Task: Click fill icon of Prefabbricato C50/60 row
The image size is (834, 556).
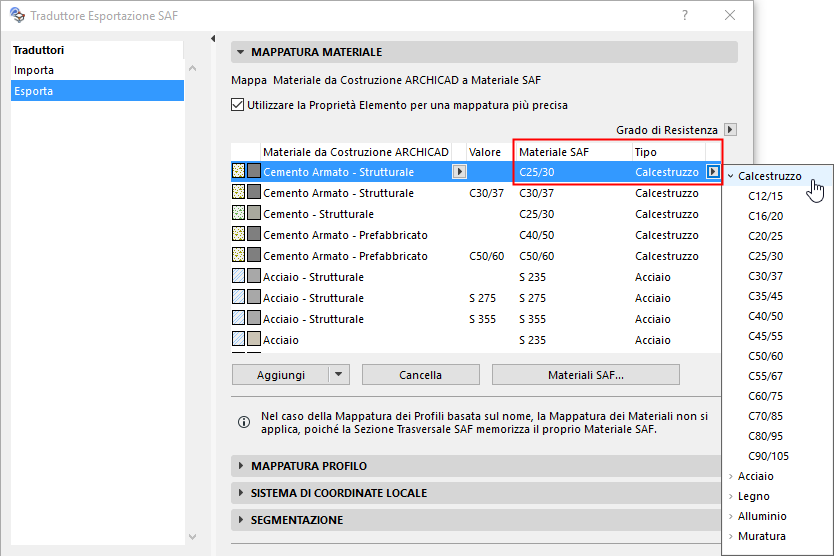Action: click(x=238, y=255)
